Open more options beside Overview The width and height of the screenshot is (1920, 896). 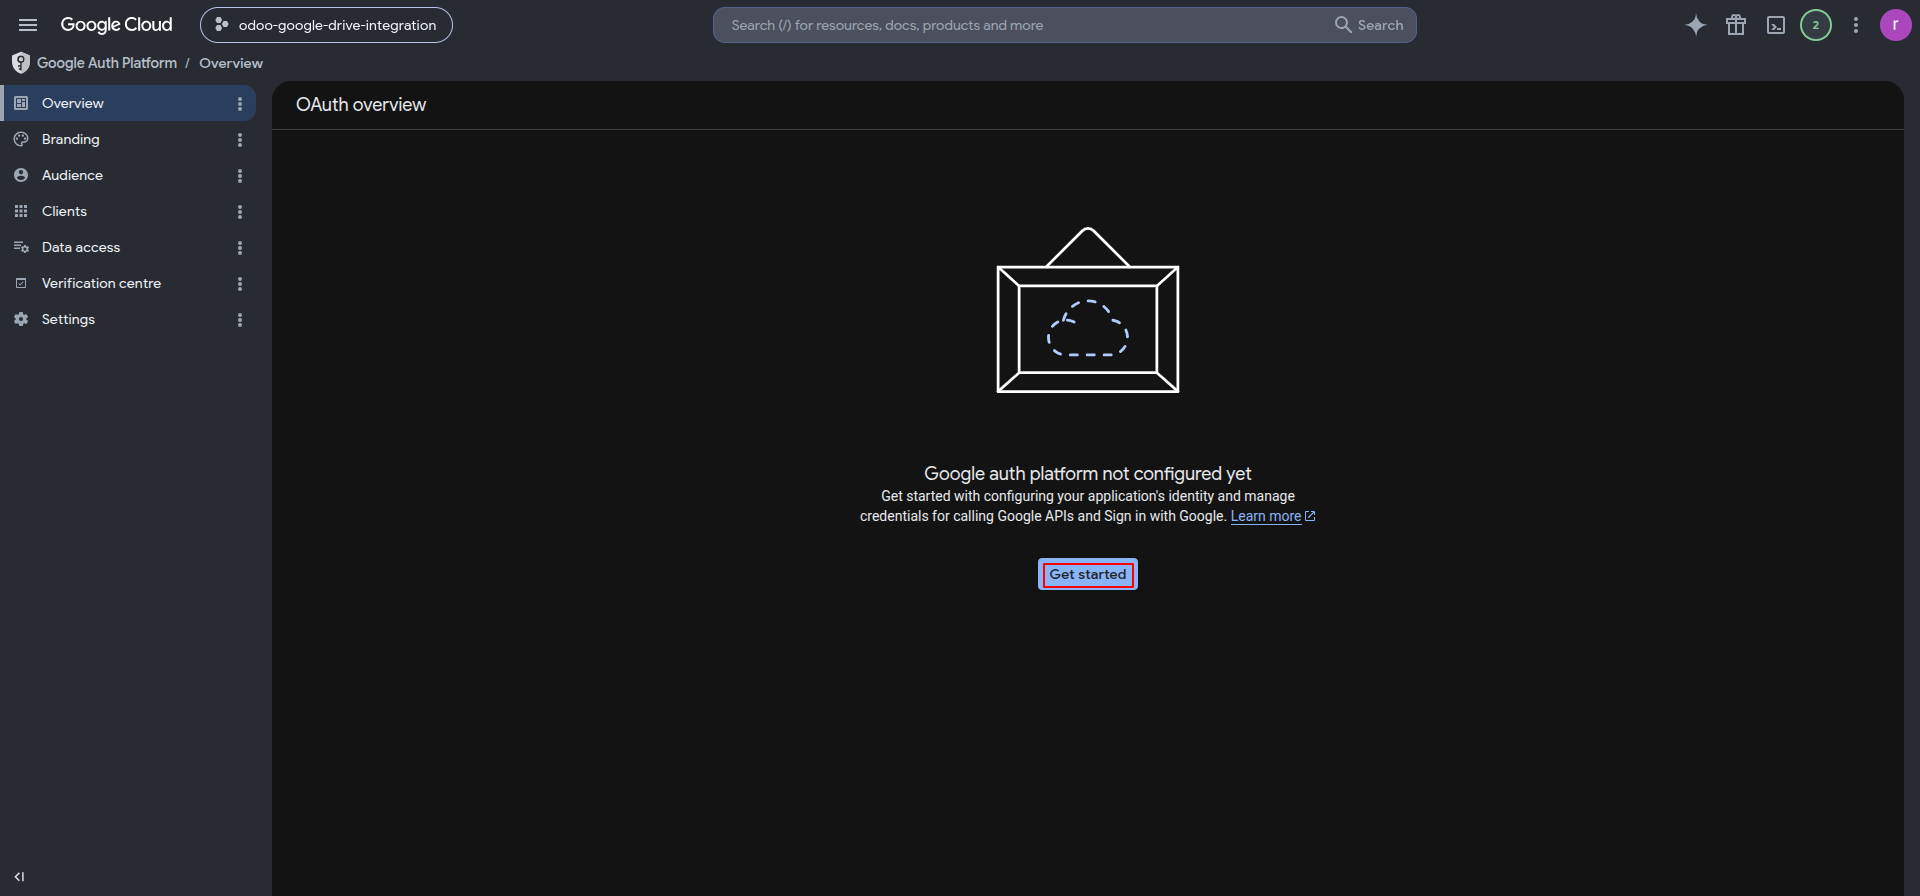click(240, 103)
